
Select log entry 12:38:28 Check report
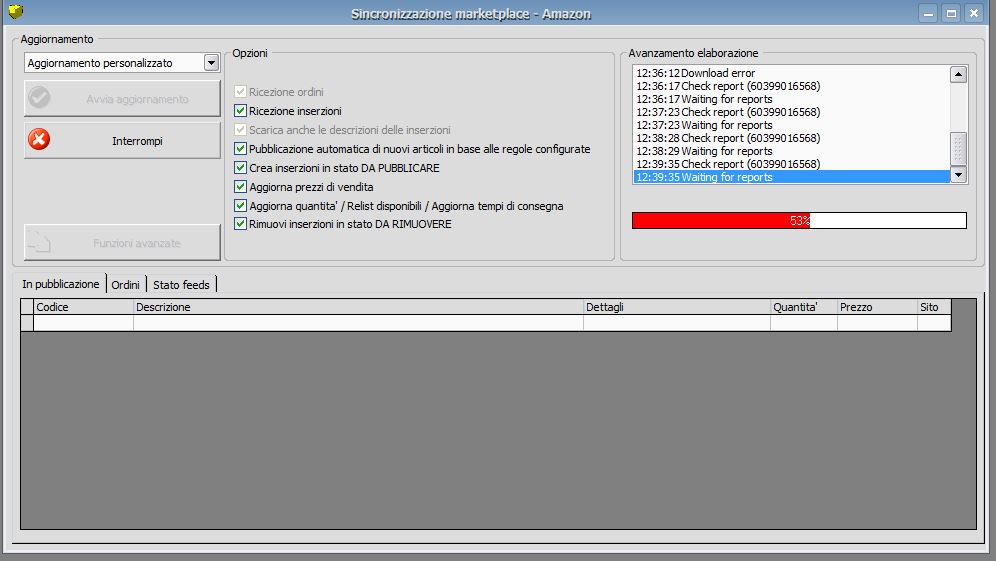click(x=791, y=138)
